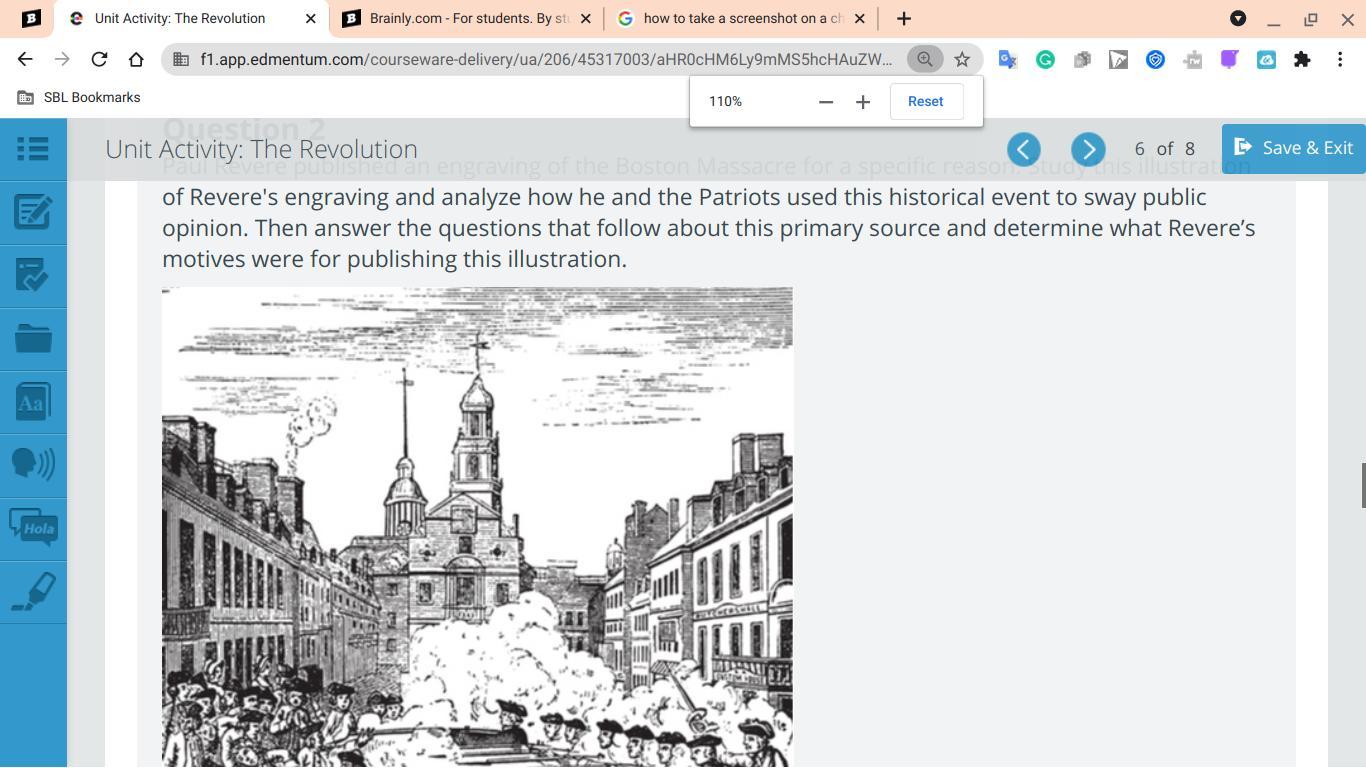1366x768 pixels.
Task: Click Save & Exit button
Action: point(1294,148)
